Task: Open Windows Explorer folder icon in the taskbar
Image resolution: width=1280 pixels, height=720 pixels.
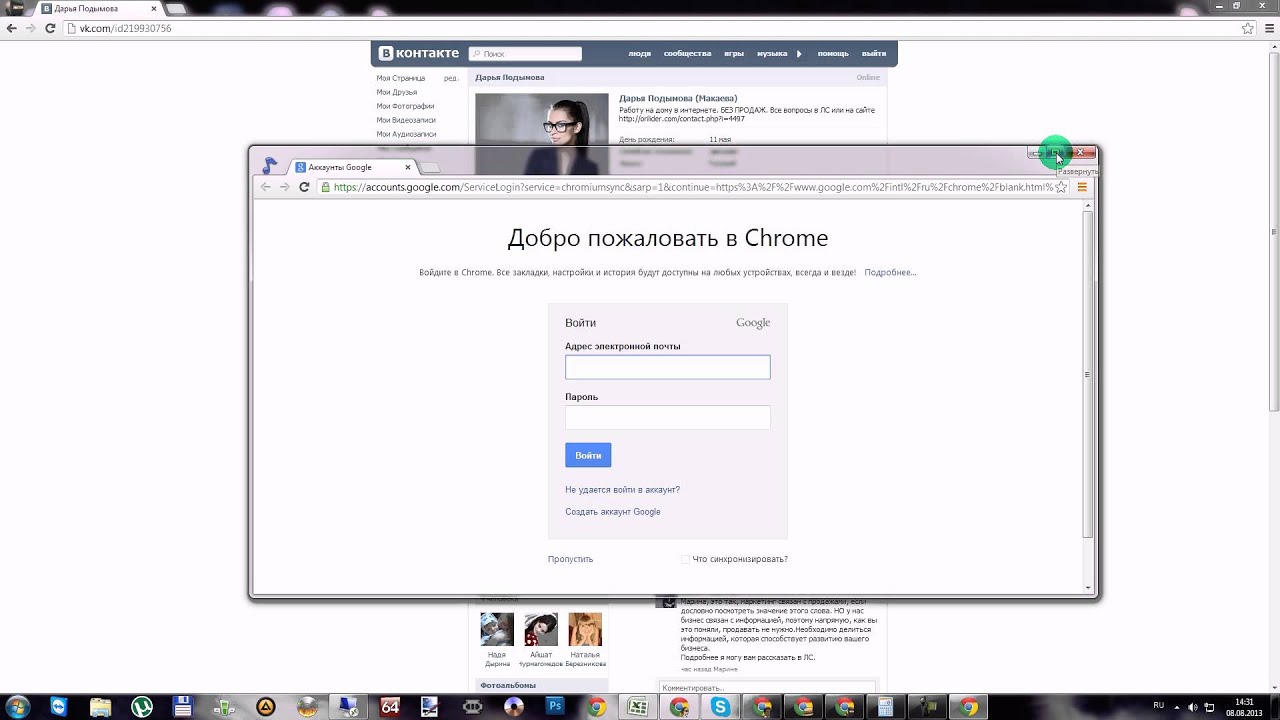Action: pos(101,707)
